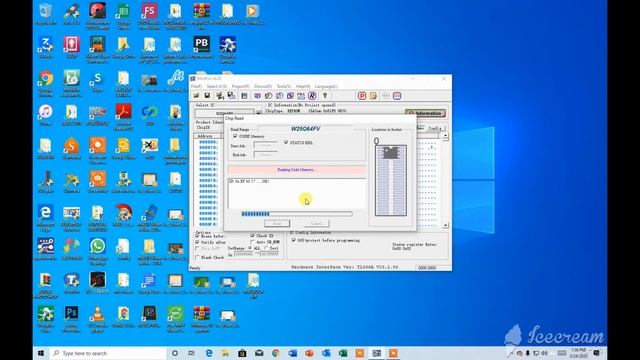Toggle Verify after option checkbox
The image size is (640, 360).
(x=198, y=242)
